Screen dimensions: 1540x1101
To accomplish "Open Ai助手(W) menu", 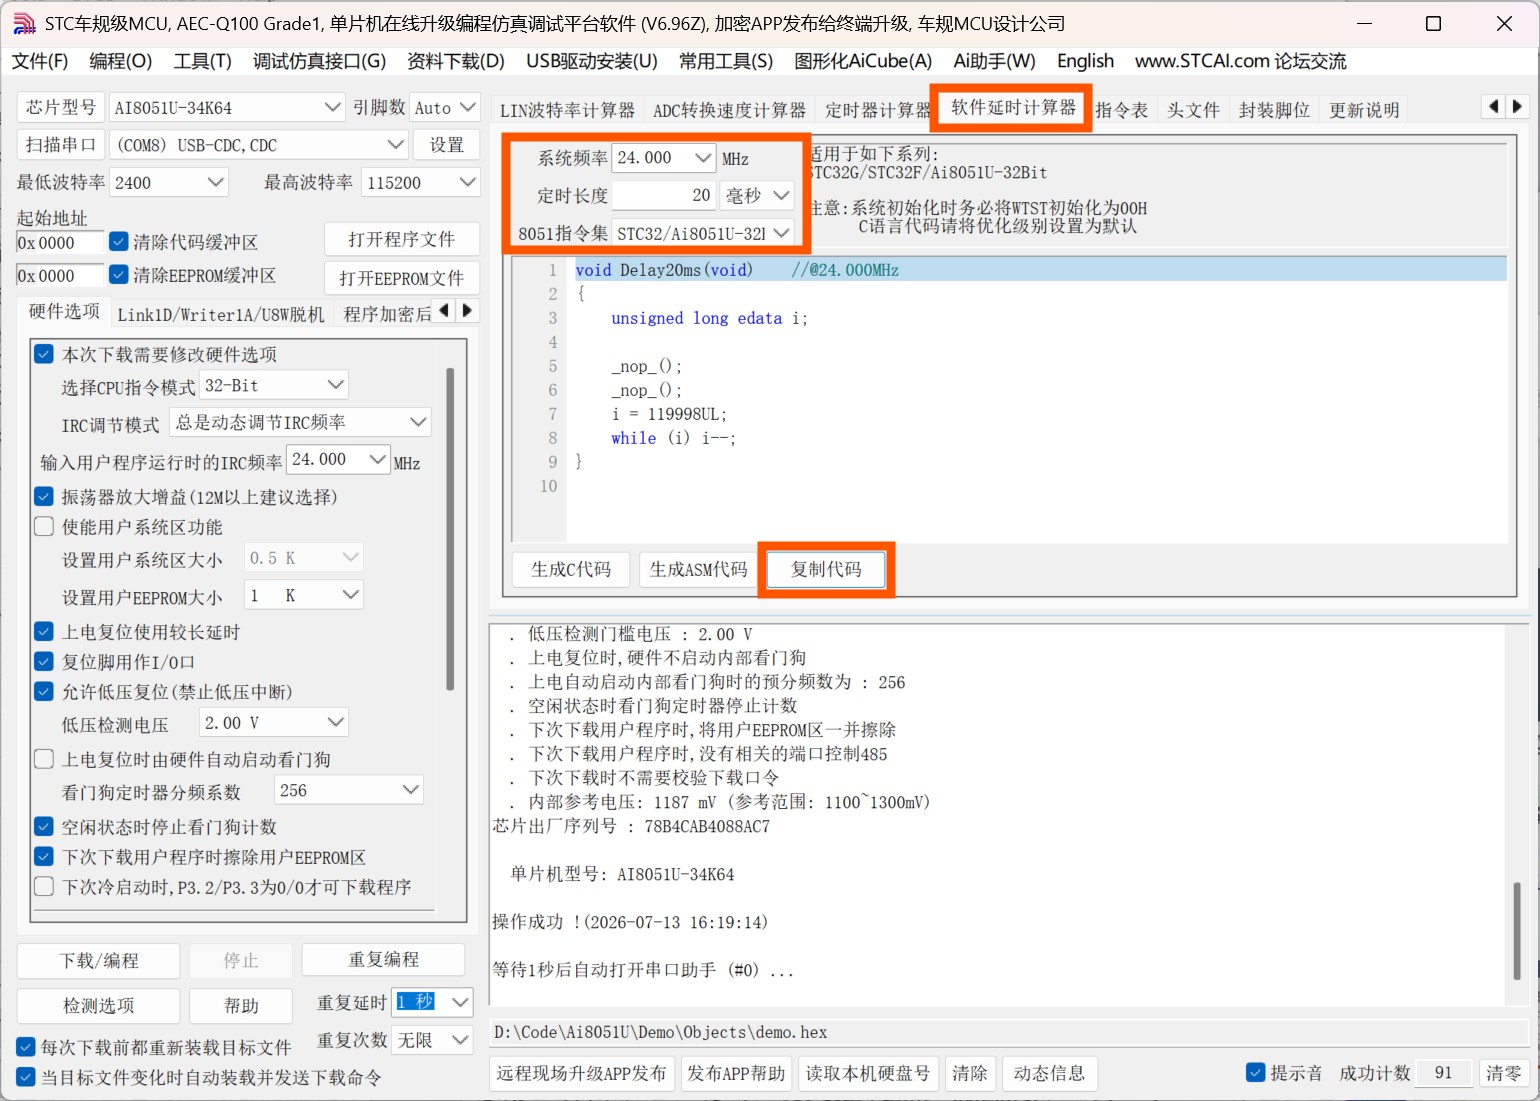I will tap(994, 61).
